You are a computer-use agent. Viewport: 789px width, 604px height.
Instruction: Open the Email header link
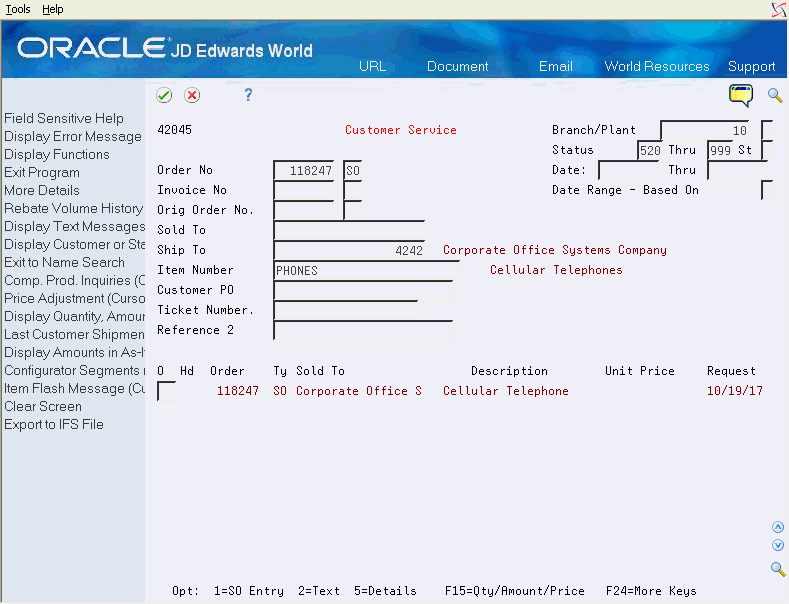click(556, 66)
